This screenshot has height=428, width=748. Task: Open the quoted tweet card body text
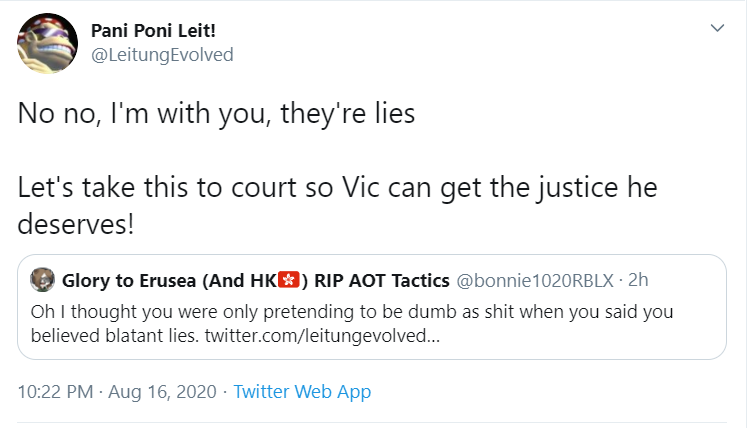(352, 324)
